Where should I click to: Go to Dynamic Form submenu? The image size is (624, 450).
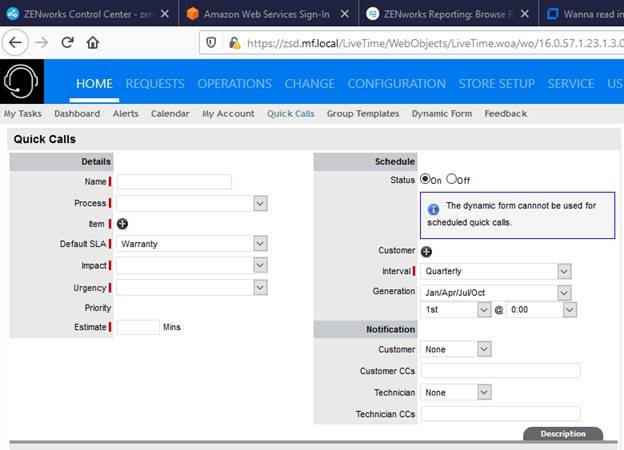[x=442, y=114]
